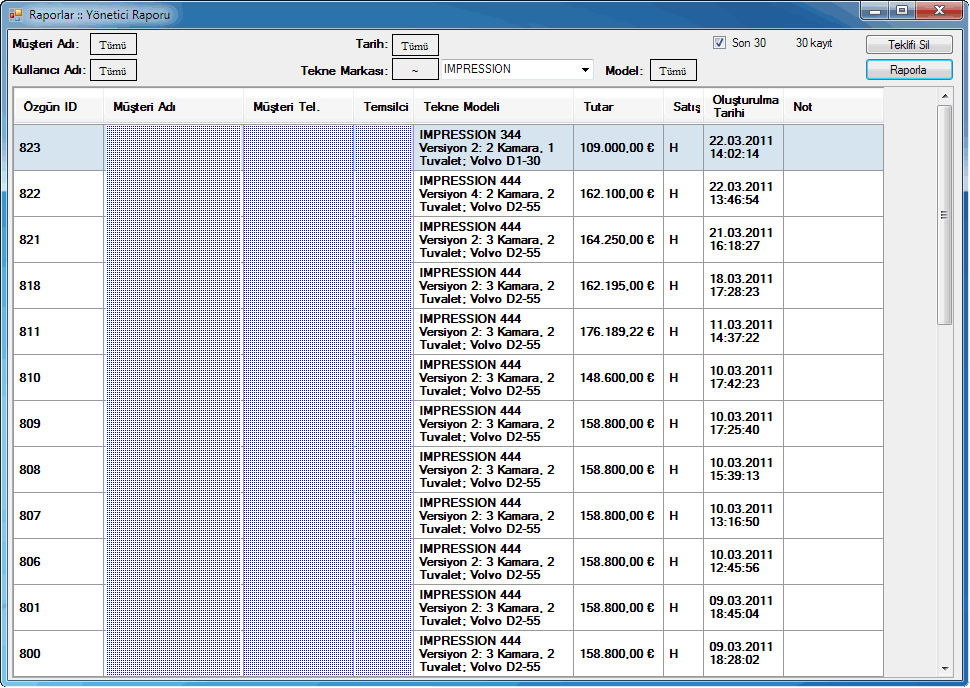
Task: Select row with ID 823
Action: pyautogui.click(x=449, y=147)
